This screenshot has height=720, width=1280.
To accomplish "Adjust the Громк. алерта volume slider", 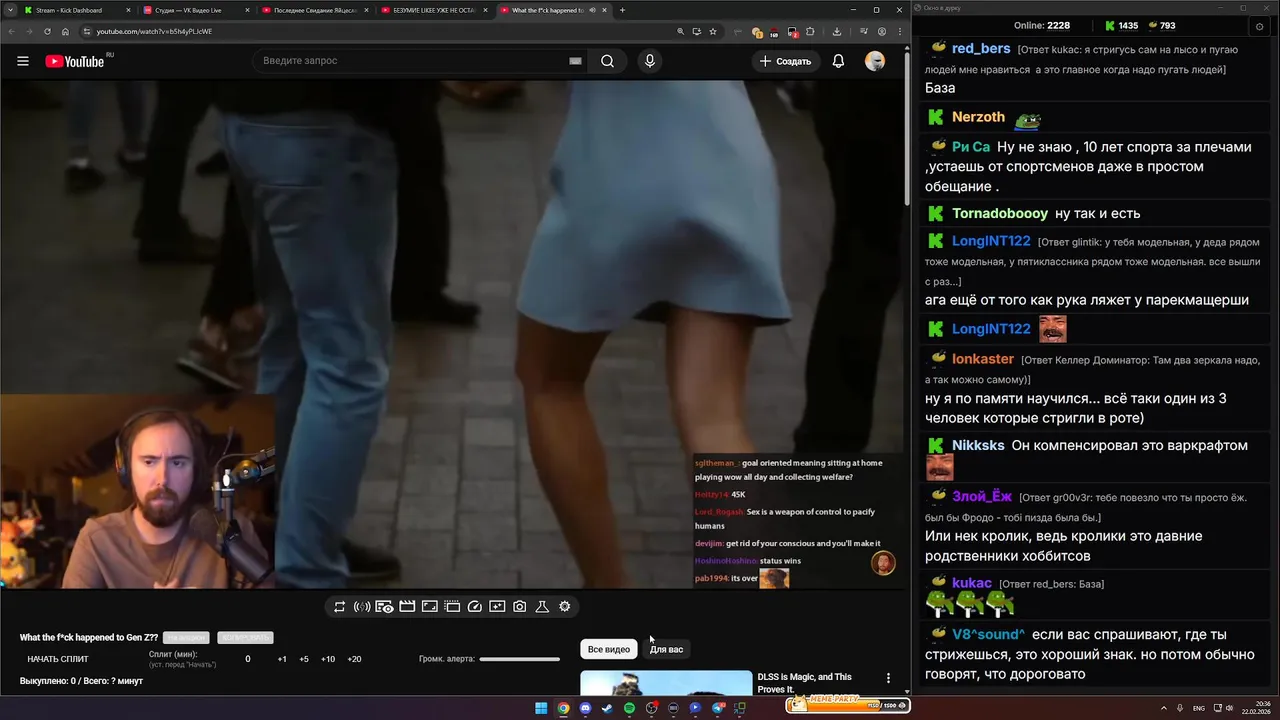I will coord(520,659).
